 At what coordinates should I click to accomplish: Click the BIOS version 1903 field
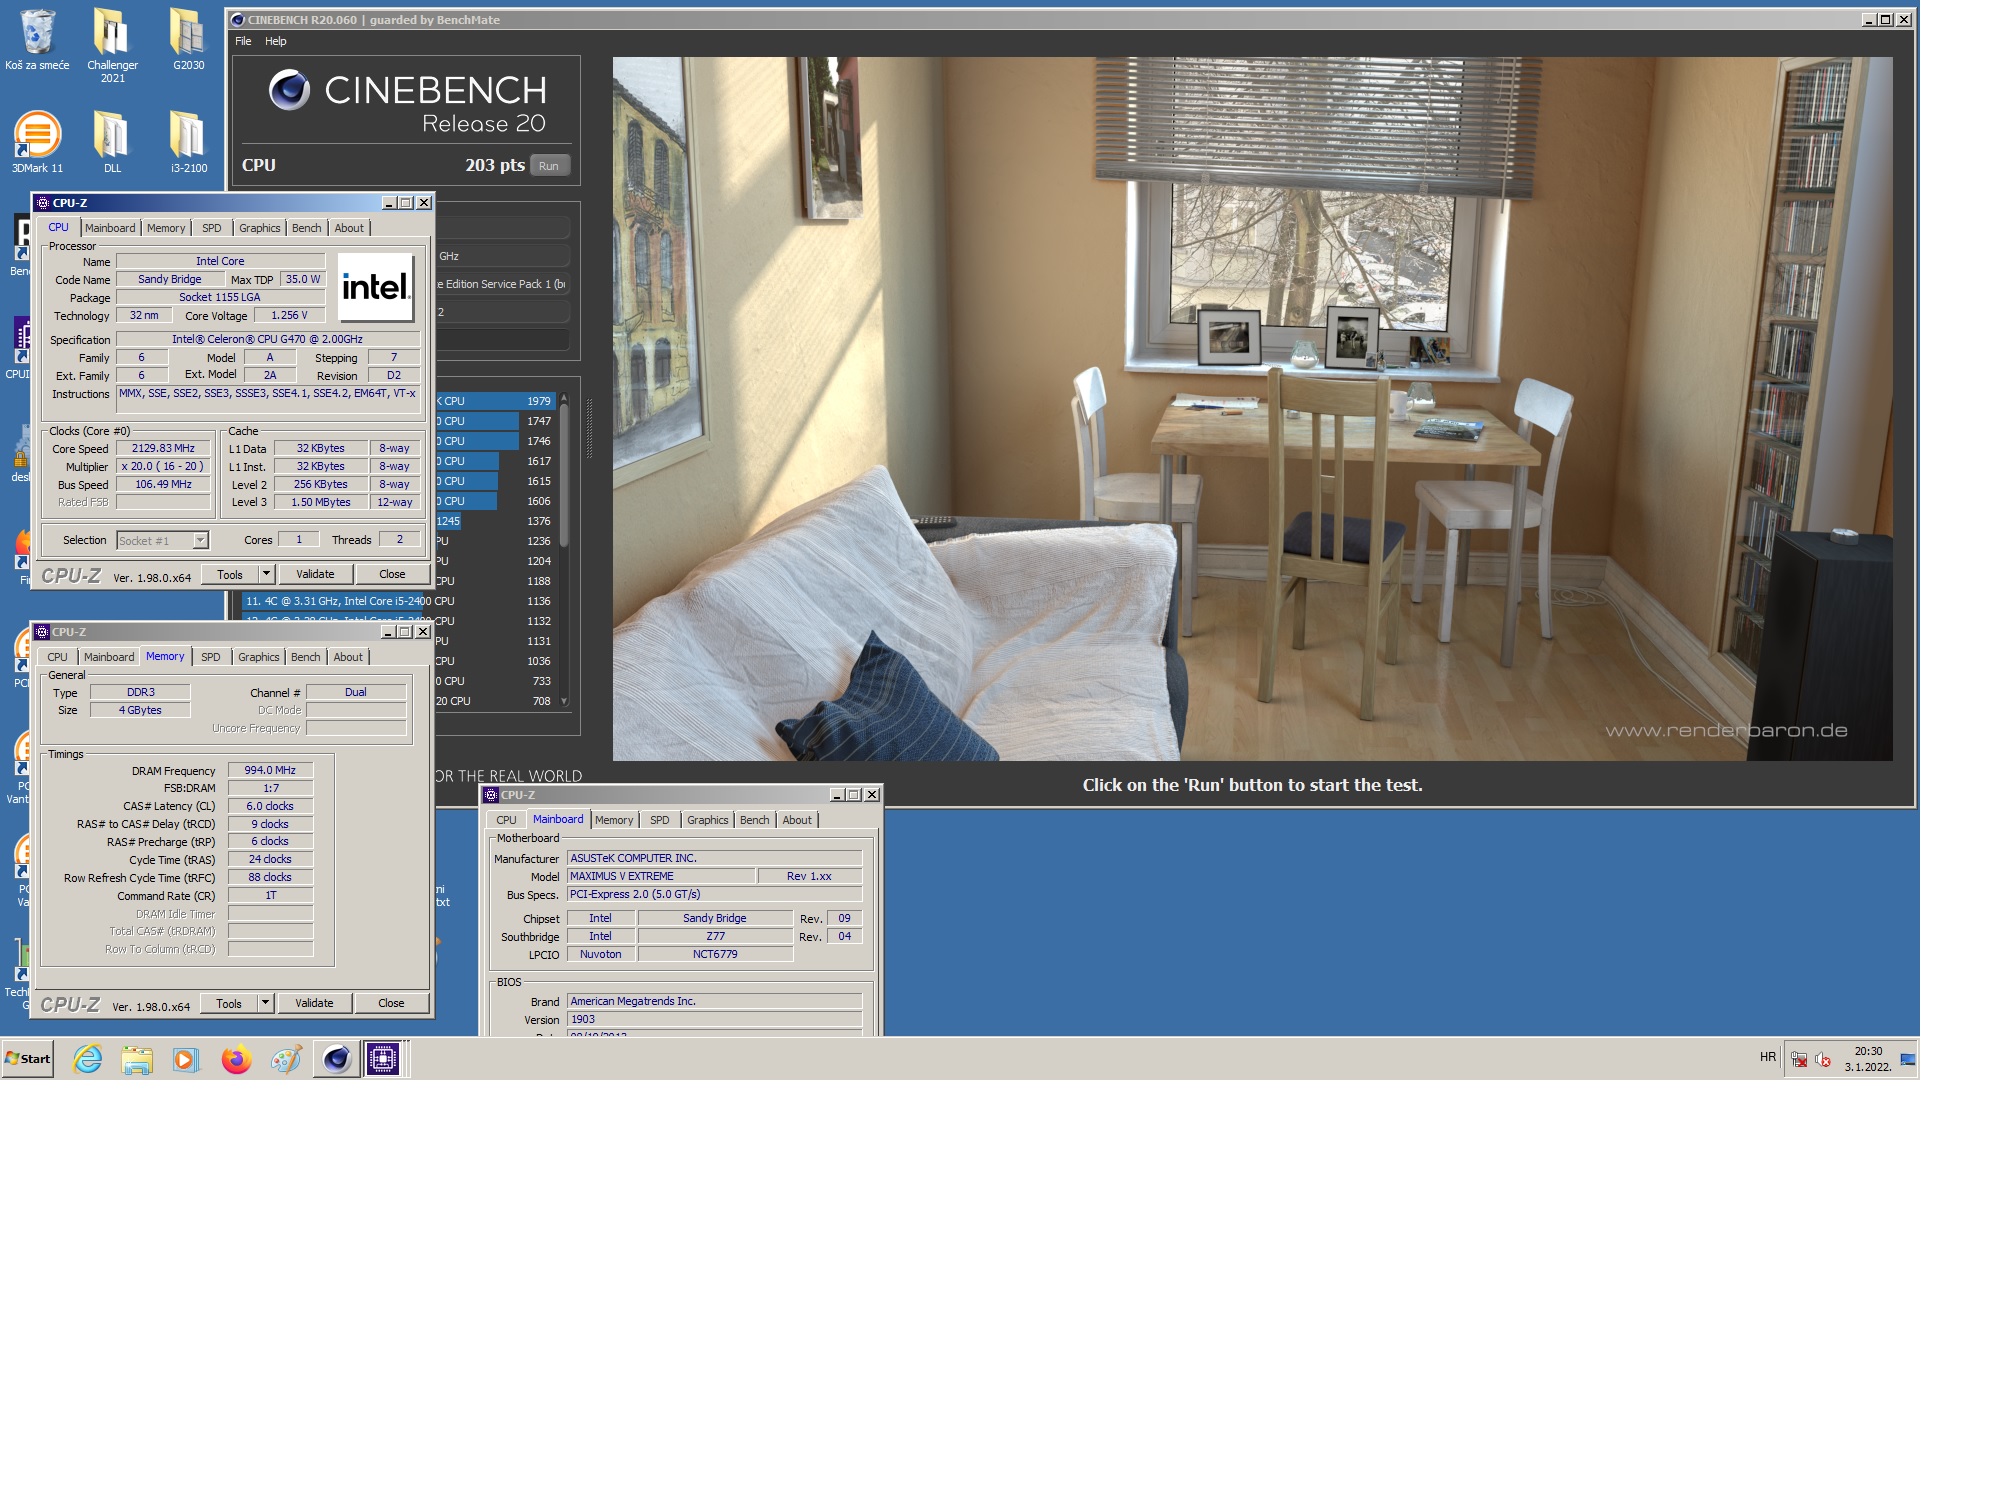click(x=714, y=1019)
